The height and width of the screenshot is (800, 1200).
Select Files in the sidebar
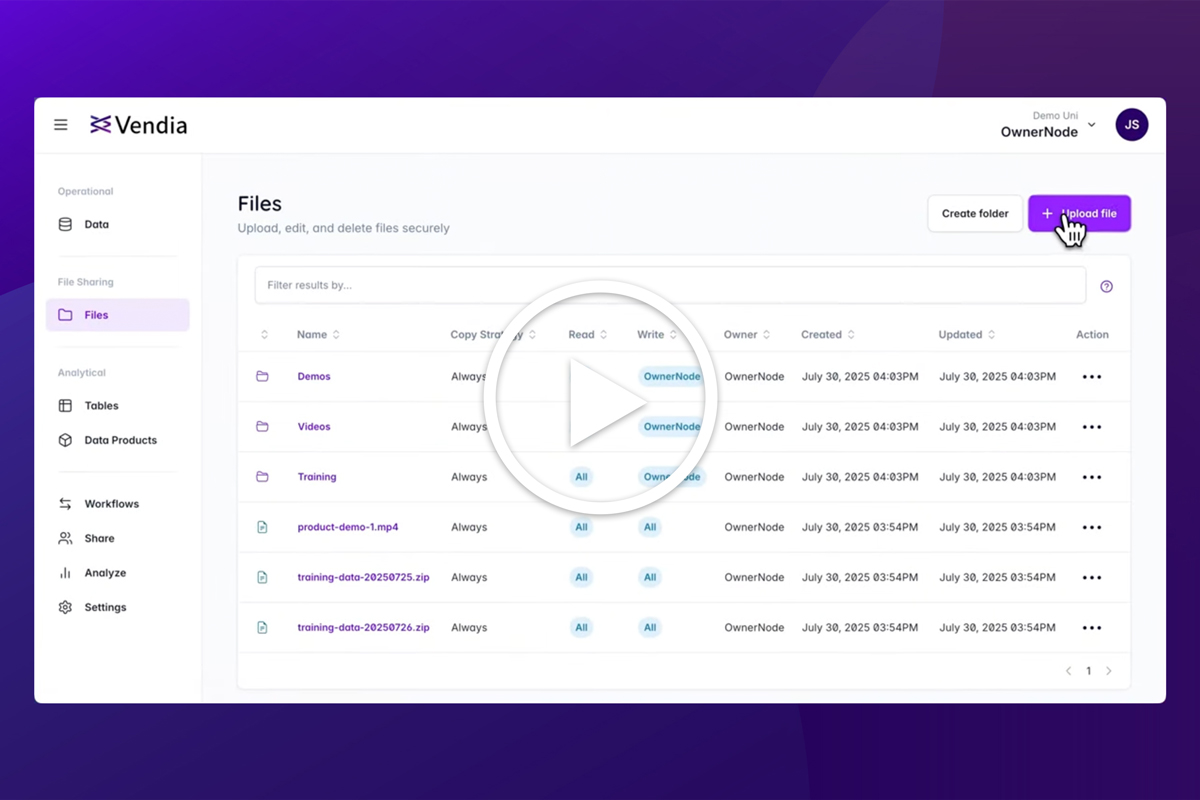(x=118, y=315)
